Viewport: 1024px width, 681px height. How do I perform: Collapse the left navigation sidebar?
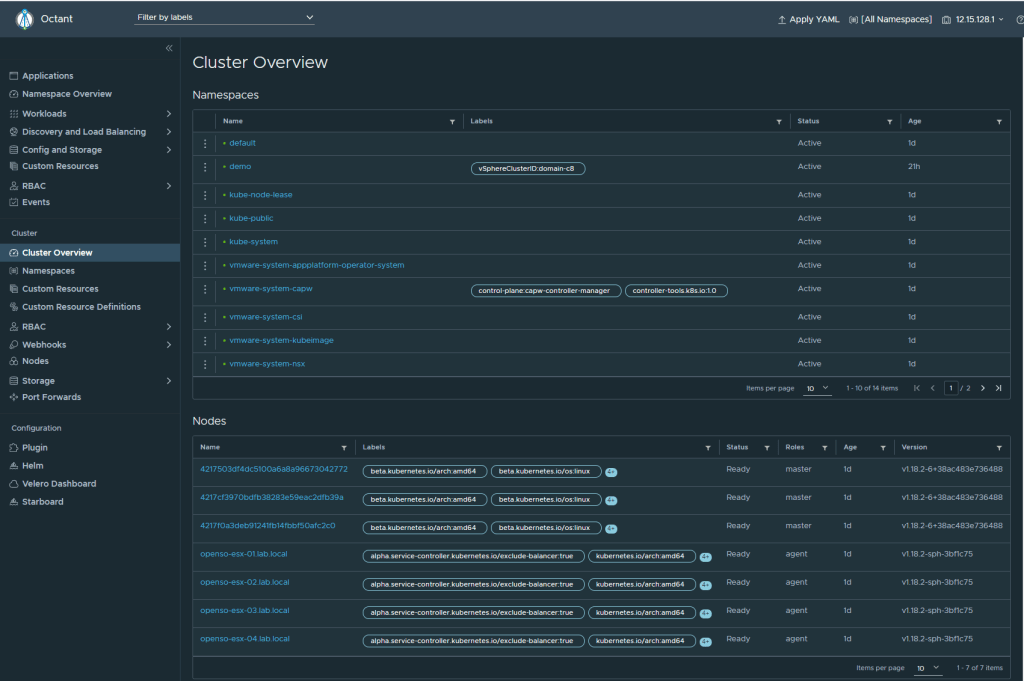169,48
